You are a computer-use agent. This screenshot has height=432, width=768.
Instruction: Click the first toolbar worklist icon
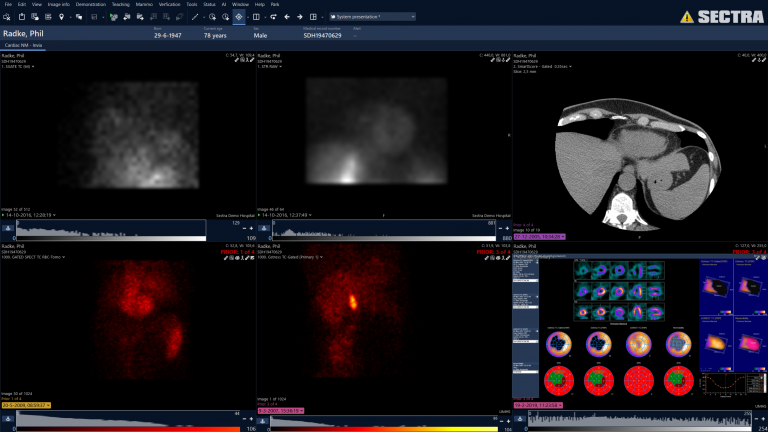coord(8,17)
